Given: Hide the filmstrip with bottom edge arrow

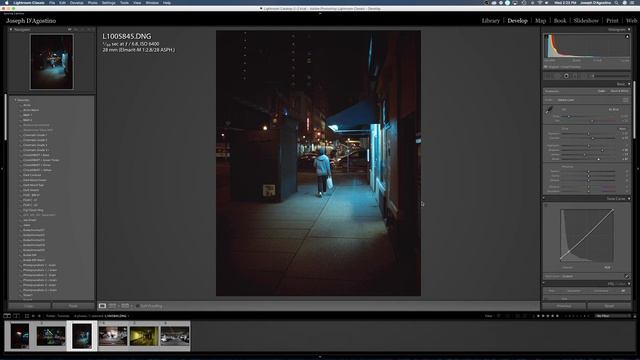Looking at the screenshot, I should (x=320, y=357).
